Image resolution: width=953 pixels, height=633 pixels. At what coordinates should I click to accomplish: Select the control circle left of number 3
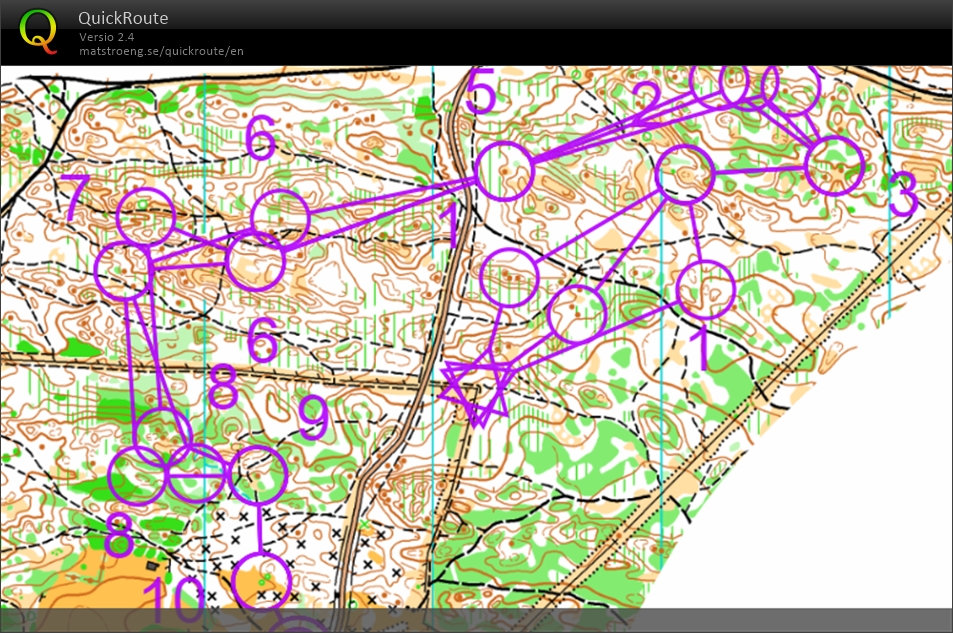click(x=833, y=166)
